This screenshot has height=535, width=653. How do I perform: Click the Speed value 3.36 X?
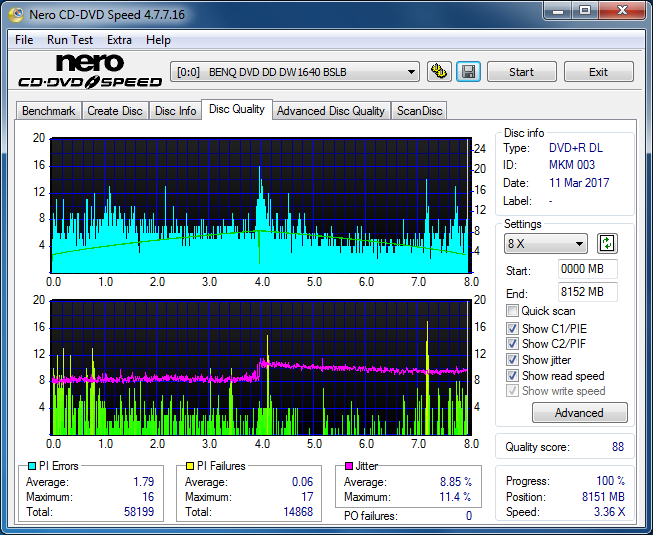(609, 512)
